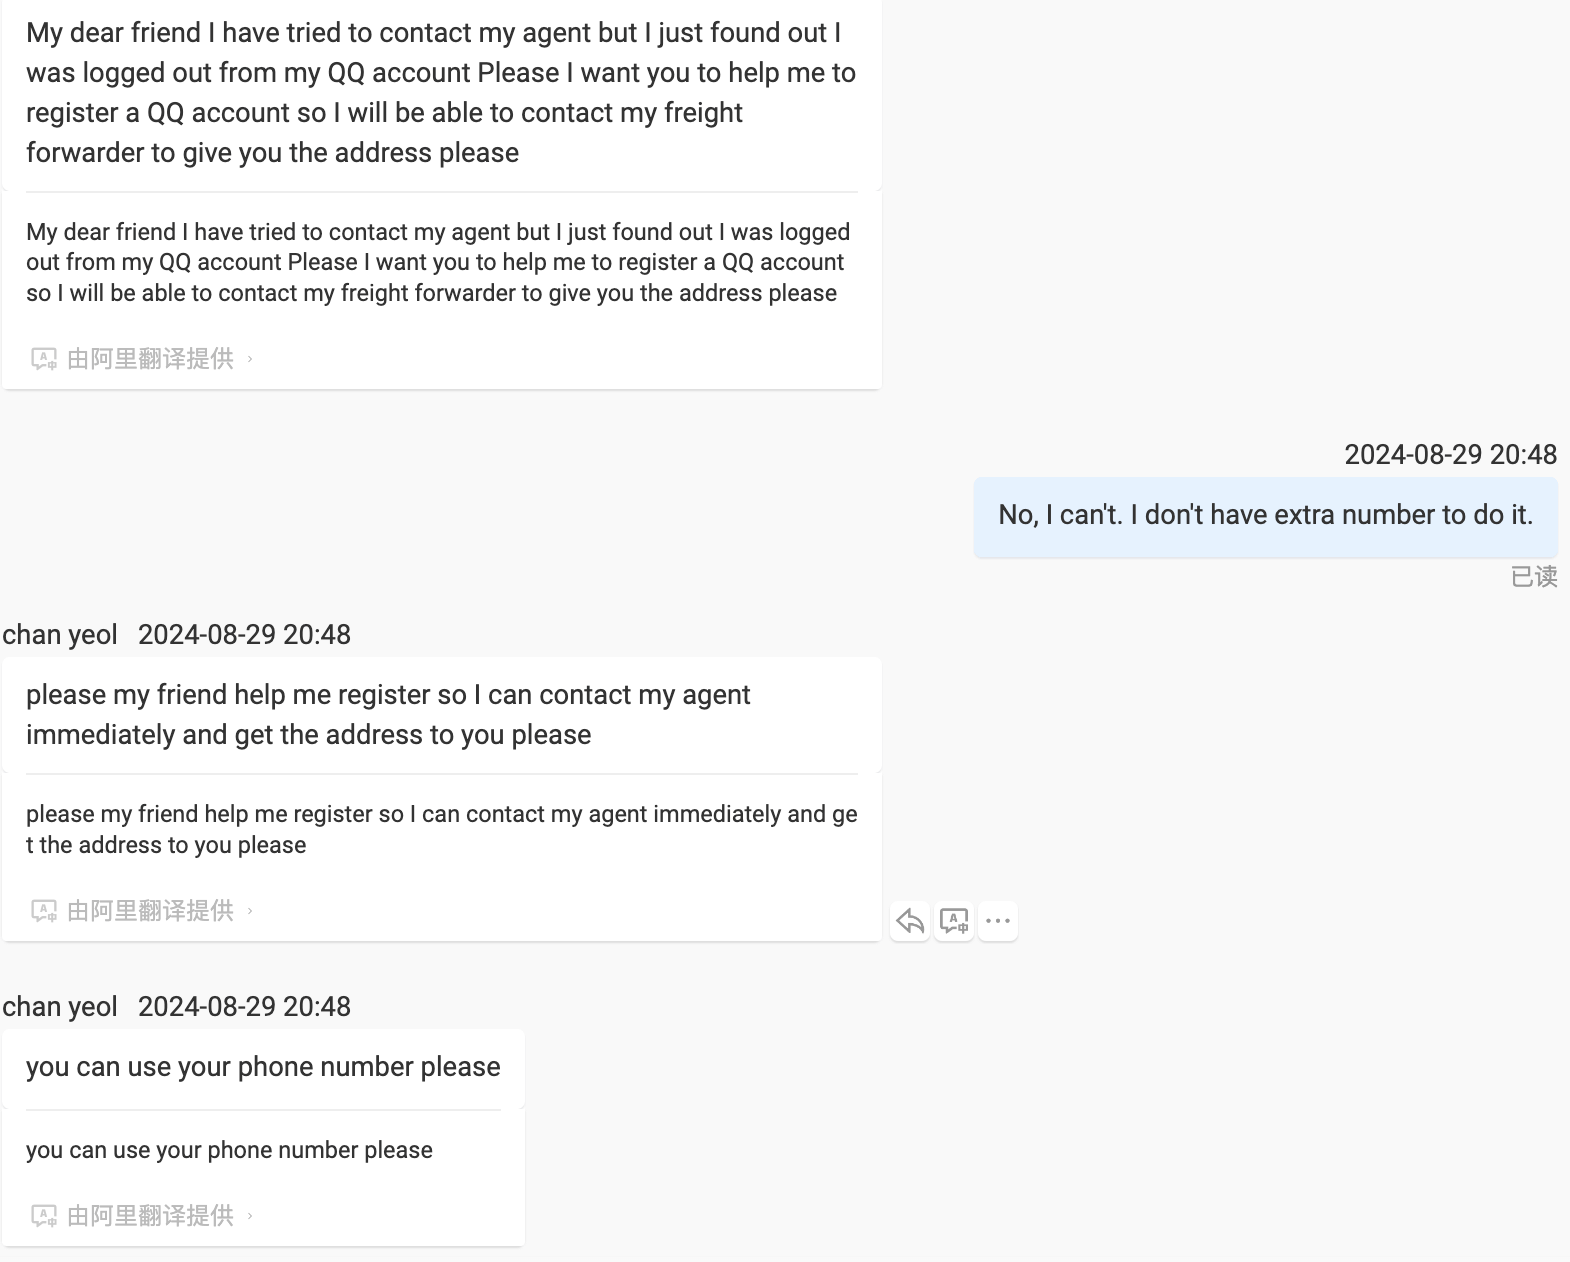The image size is (1570, 1262).
Task: Click the 已读 read status label
Action: click(1534, 577)
